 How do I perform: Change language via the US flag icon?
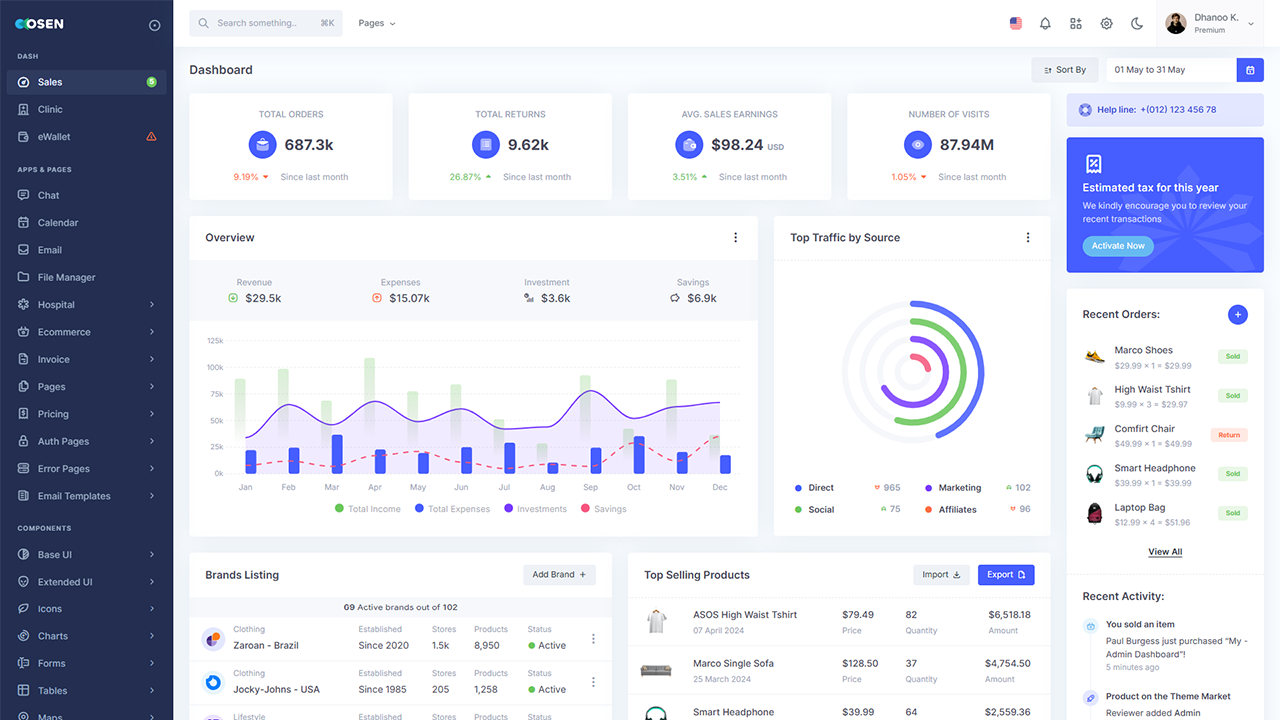coord(1016,22)
